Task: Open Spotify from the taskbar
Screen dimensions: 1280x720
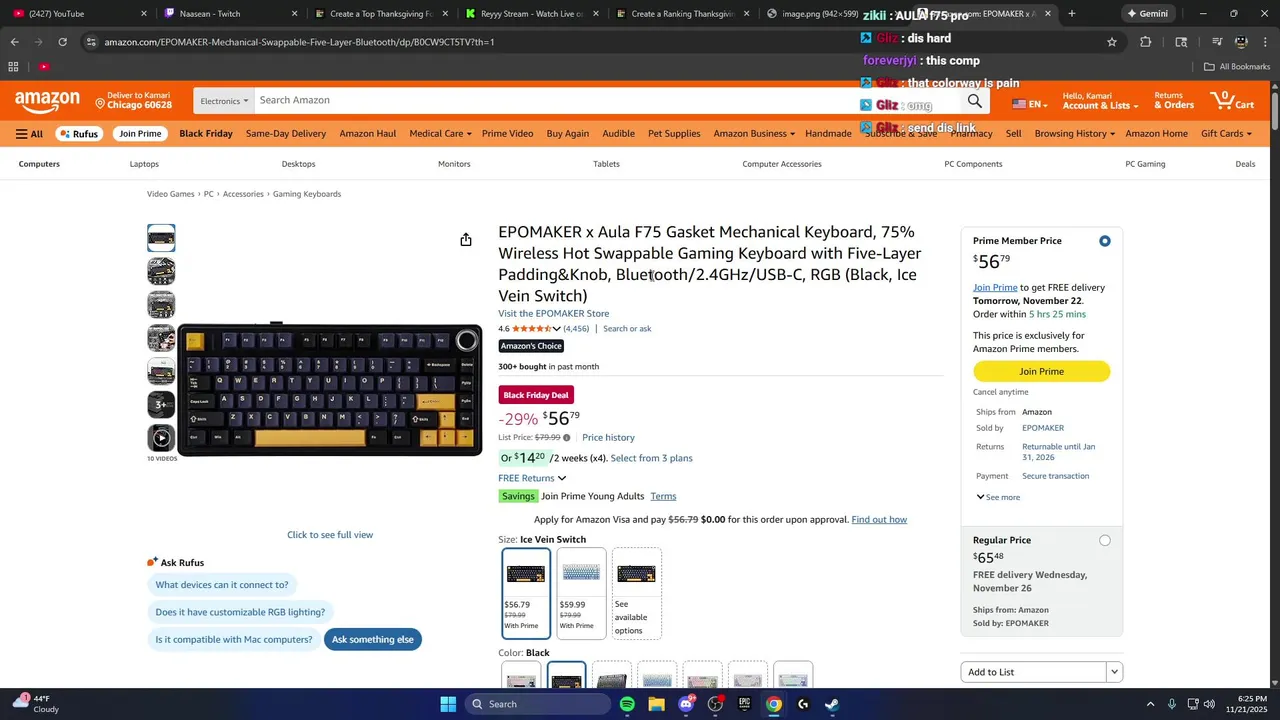Action: coord(627,704)
